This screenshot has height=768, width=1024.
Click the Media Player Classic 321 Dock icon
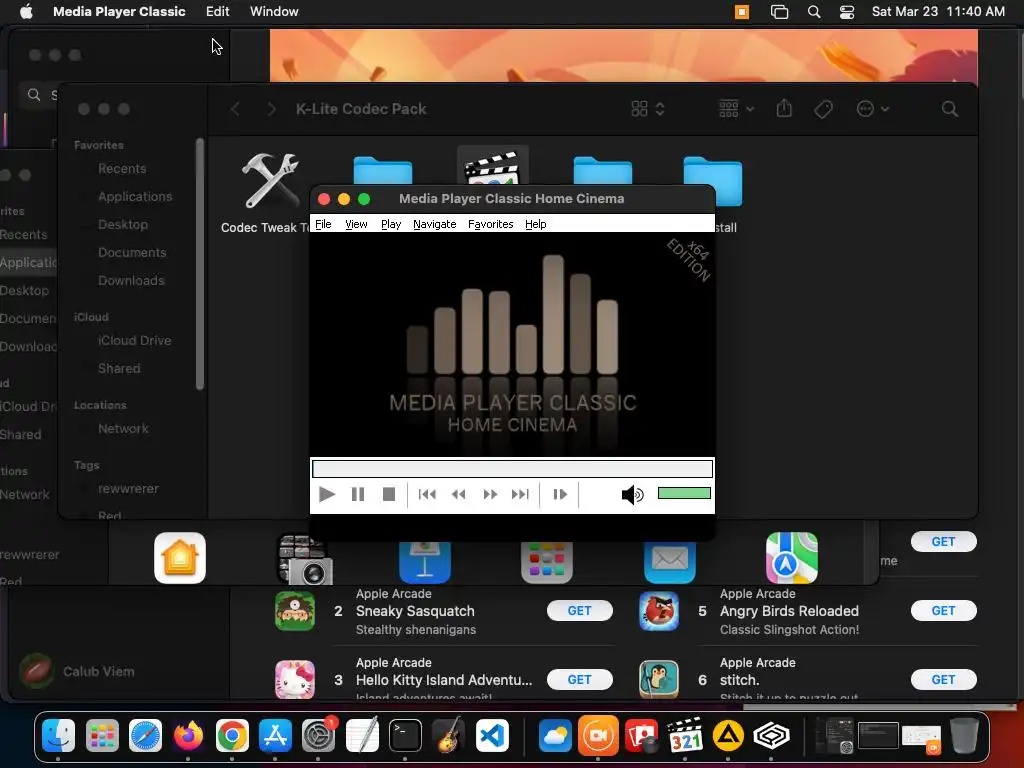(685, 736)
